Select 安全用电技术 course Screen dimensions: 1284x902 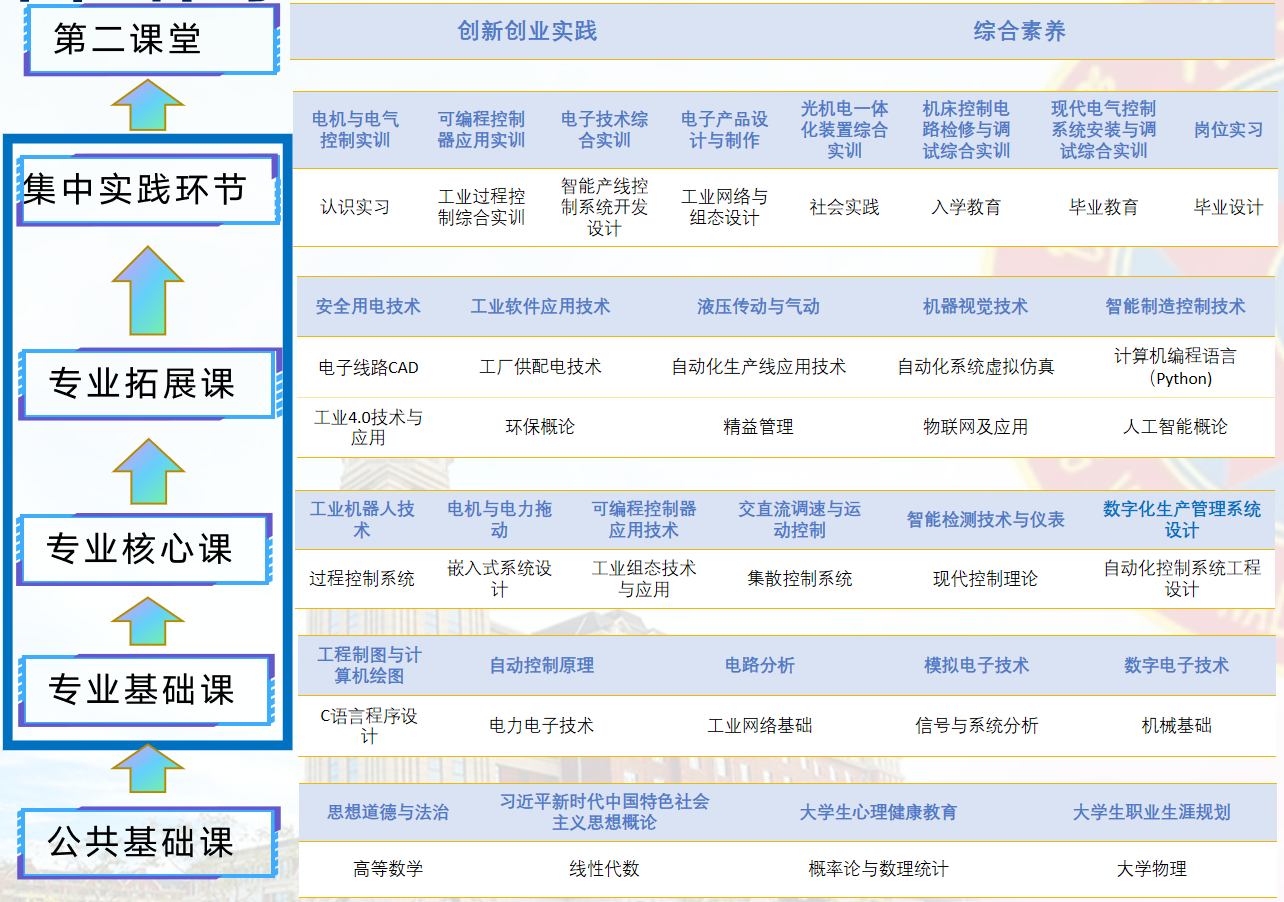[368, 306]
